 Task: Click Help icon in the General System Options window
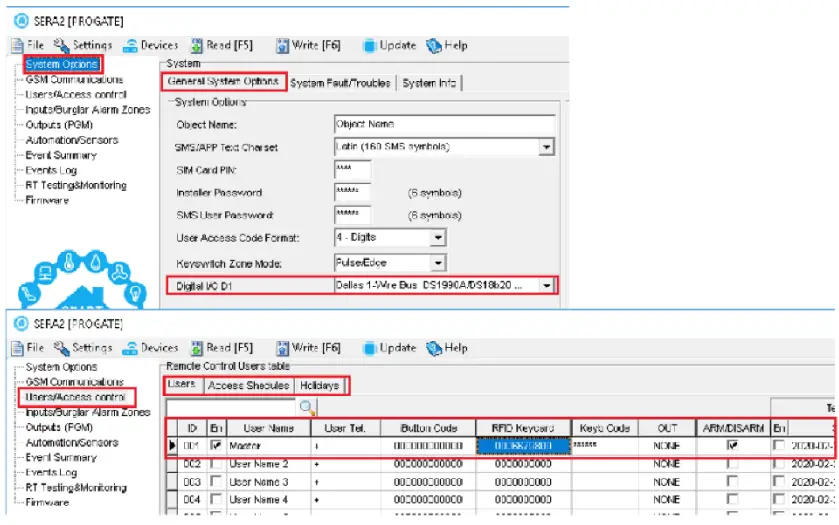(434, 45)
